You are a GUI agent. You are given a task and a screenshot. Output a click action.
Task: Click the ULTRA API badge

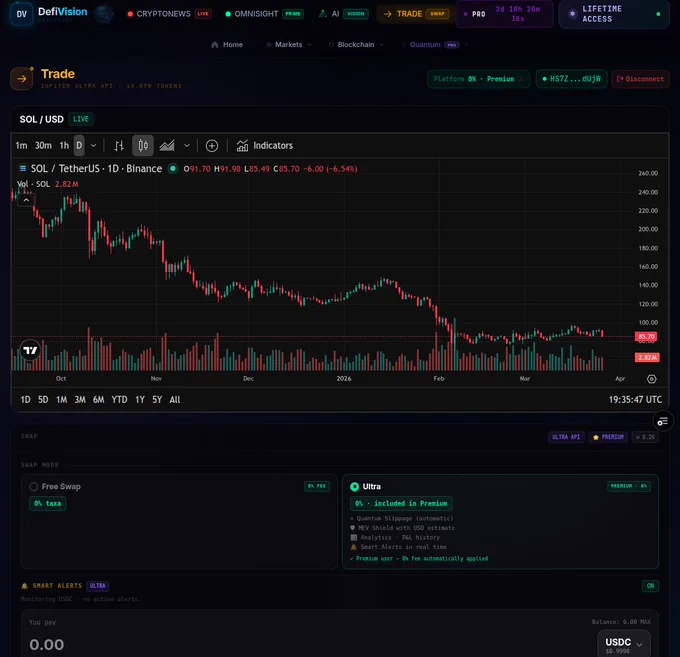pyautogui.click(x=566, y=437)
